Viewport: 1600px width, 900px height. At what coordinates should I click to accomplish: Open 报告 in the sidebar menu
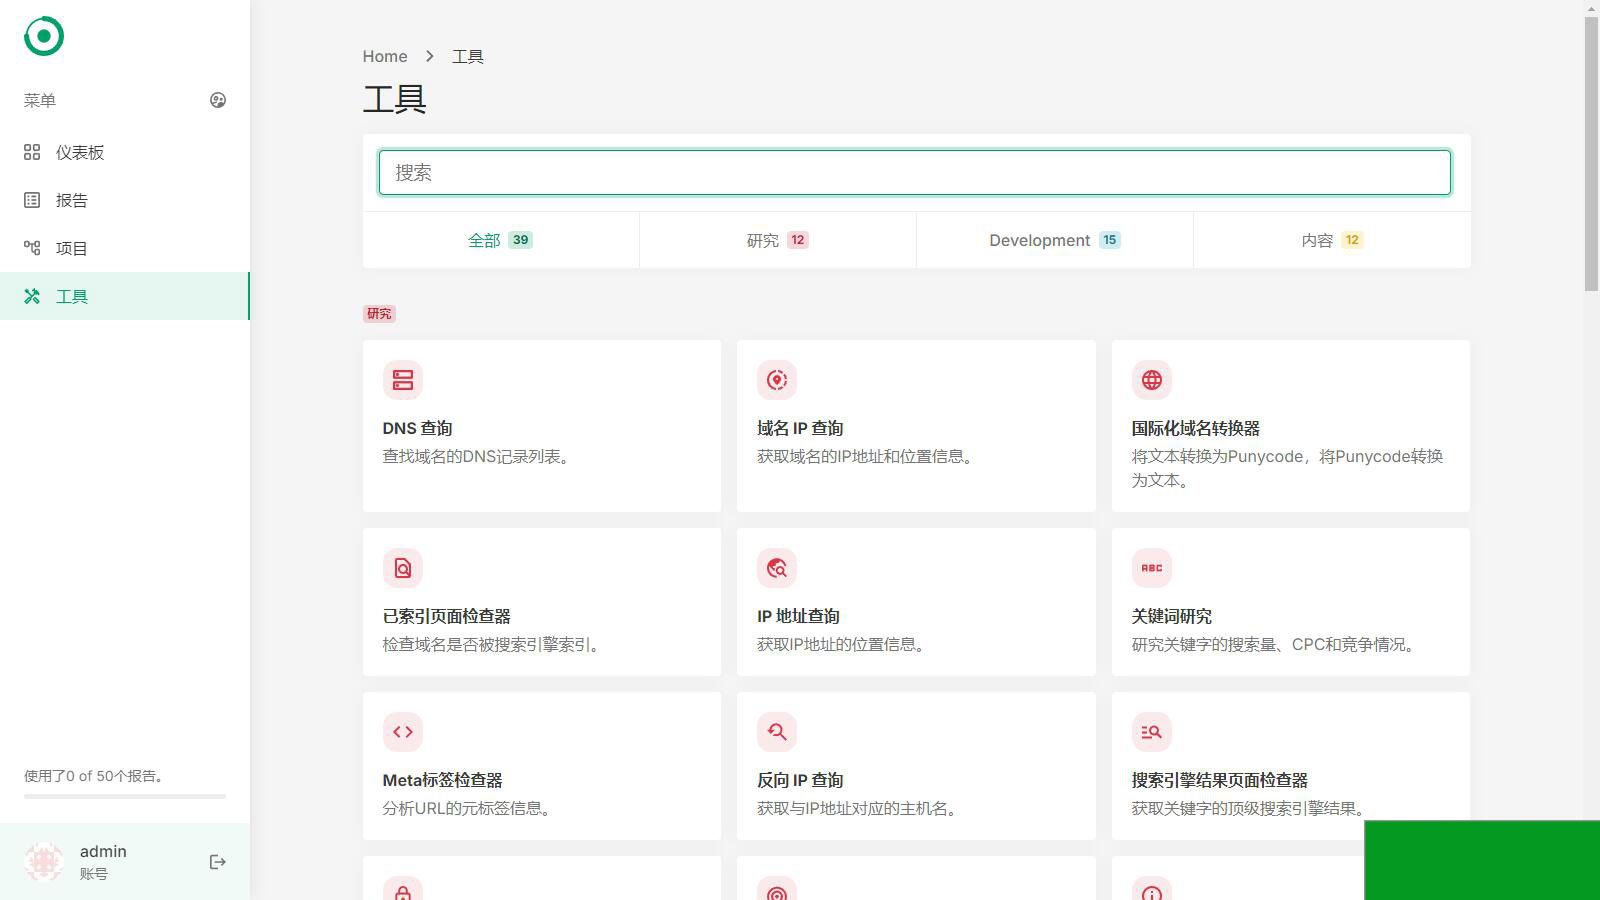point(125,200)
